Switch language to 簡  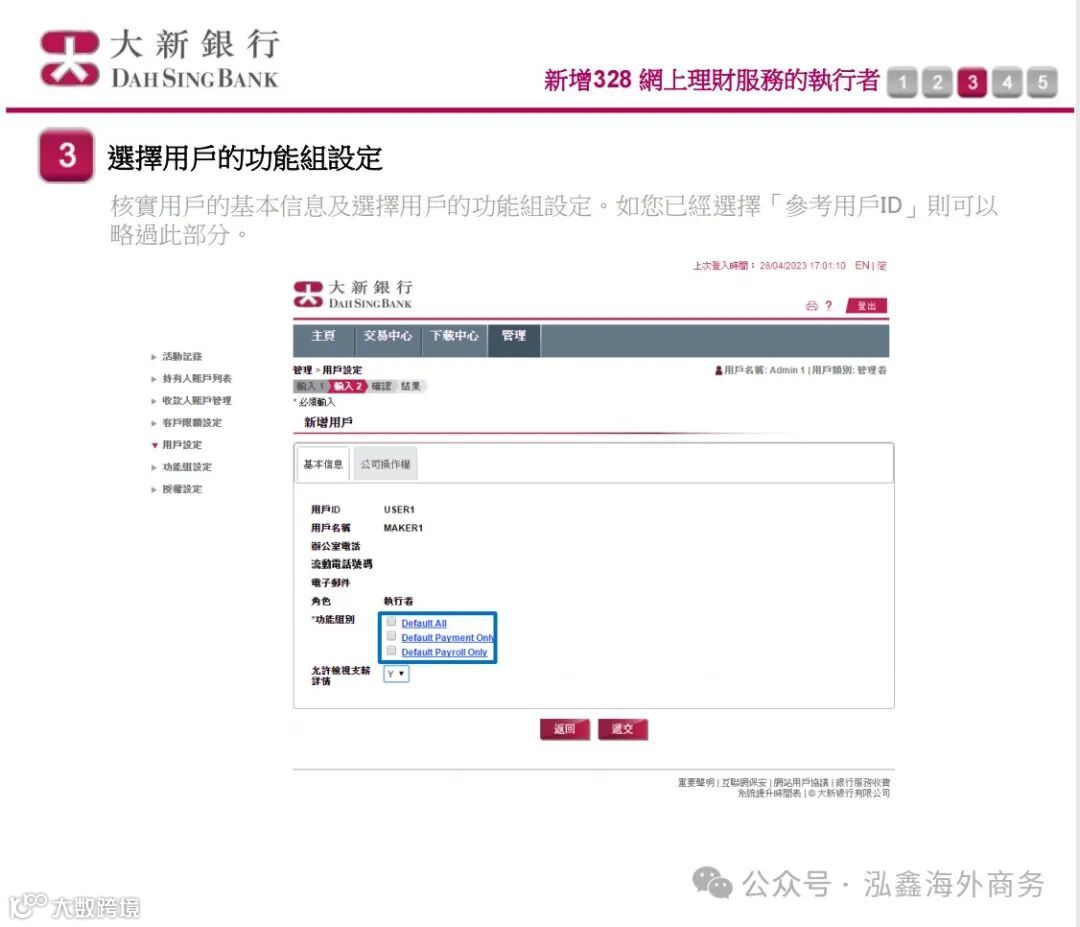point(882,265)
